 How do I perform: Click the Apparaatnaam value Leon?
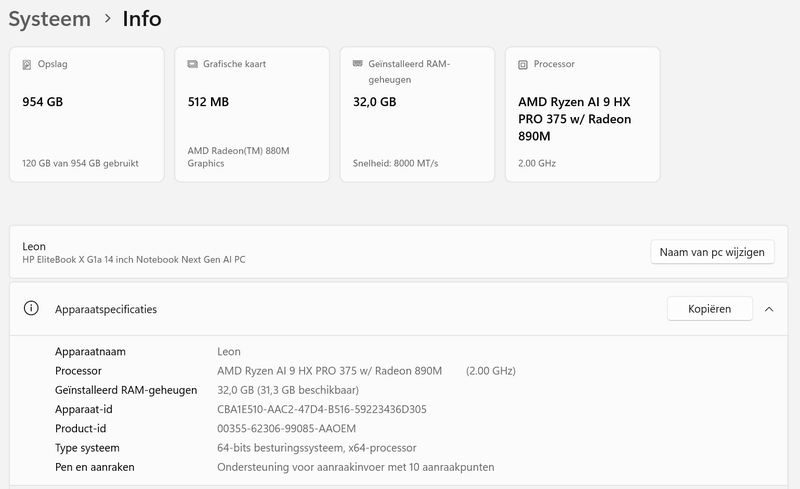pos(229,352)
